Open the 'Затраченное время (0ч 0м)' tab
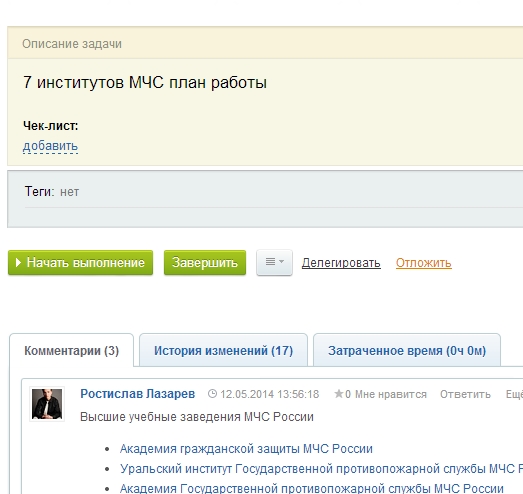 pos(407,351)
